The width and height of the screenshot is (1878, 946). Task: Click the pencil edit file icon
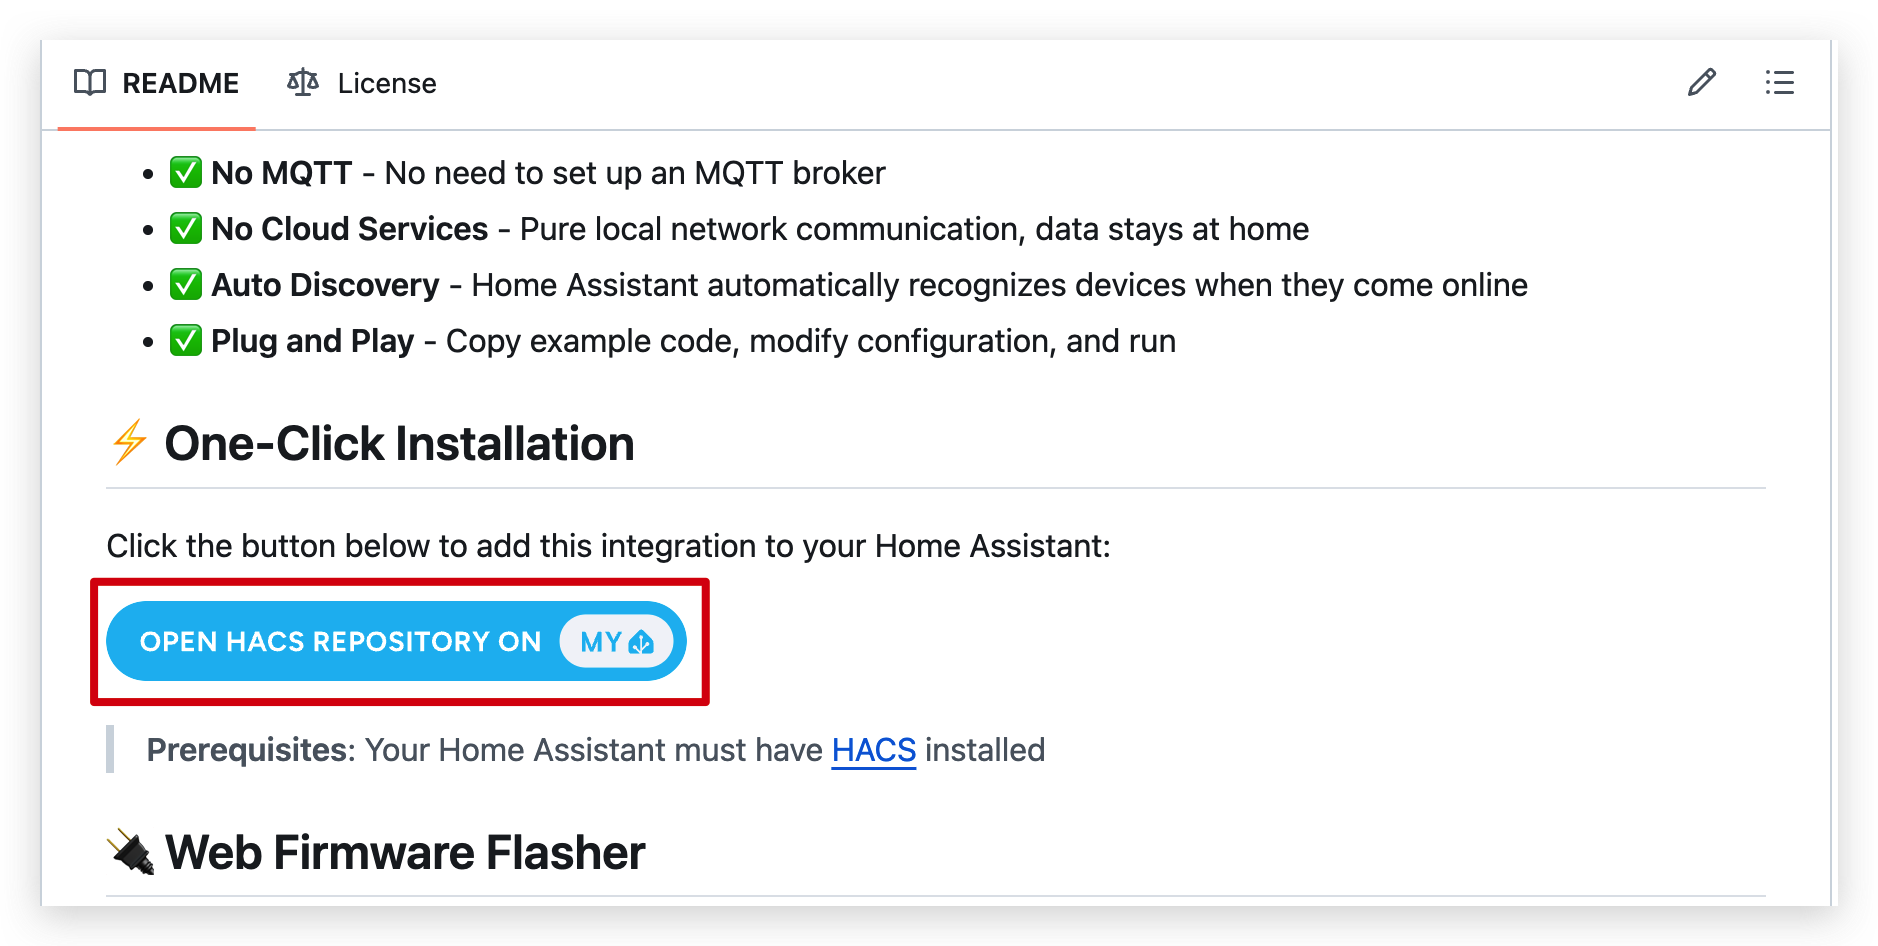point(1701,82)
